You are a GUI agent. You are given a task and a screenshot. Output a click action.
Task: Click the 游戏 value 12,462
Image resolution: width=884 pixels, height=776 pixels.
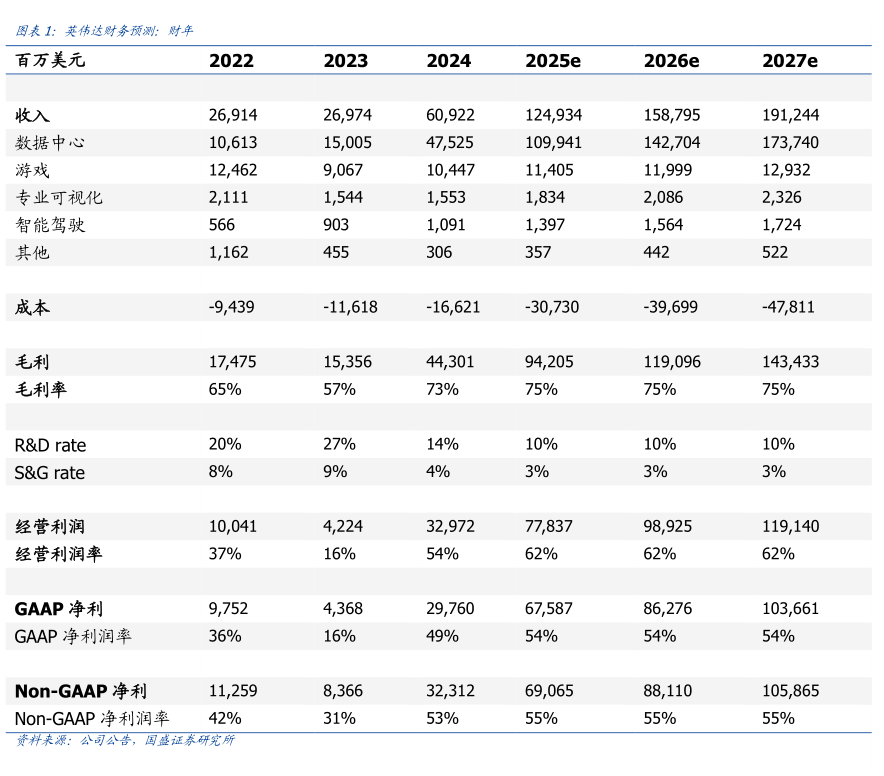233,171
